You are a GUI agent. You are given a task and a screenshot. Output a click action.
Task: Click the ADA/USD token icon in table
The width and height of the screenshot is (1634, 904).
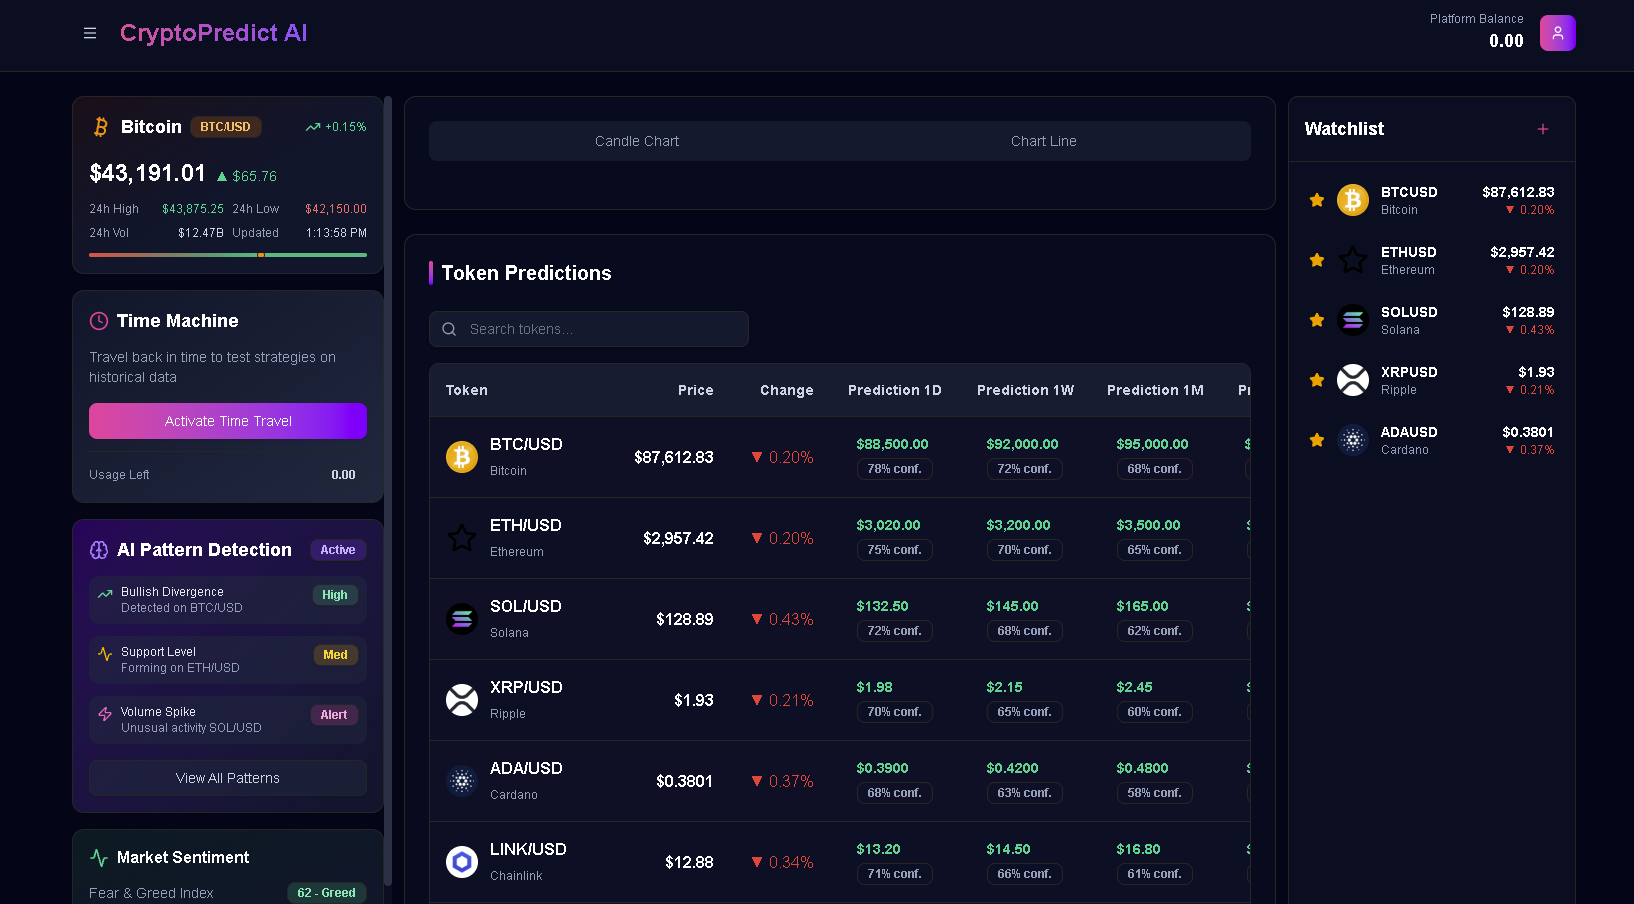click(x=462, y=781)
